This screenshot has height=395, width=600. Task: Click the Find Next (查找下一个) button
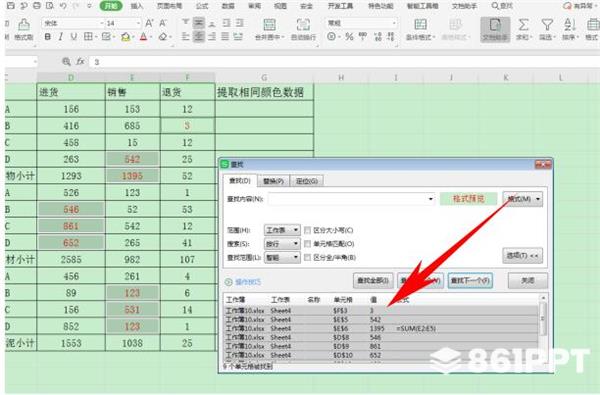[470, 281]
